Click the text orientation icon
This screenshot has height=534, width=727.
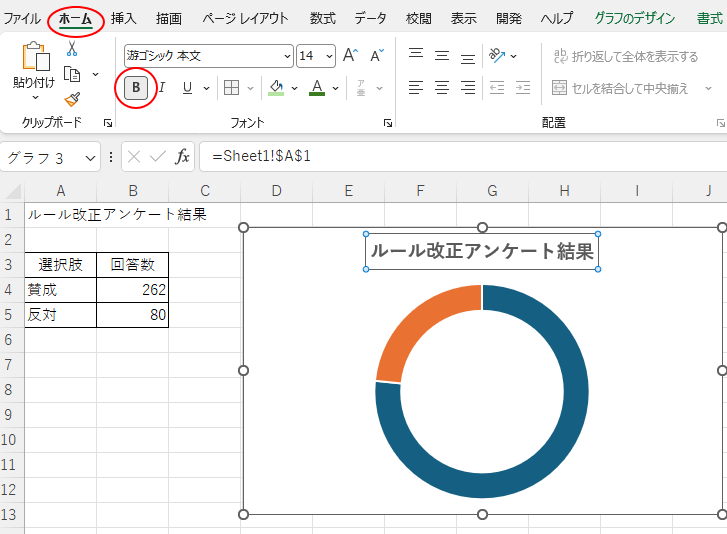(497, 56)
